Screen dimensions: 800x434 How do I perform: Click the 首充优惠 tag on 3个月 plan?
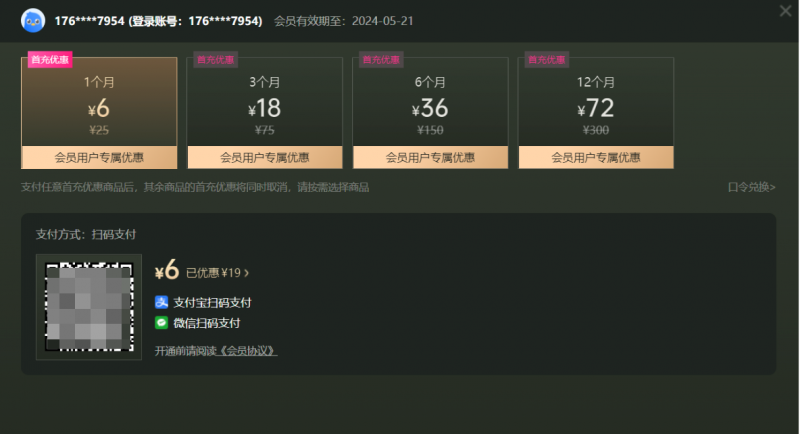click(x=215, y=60)
